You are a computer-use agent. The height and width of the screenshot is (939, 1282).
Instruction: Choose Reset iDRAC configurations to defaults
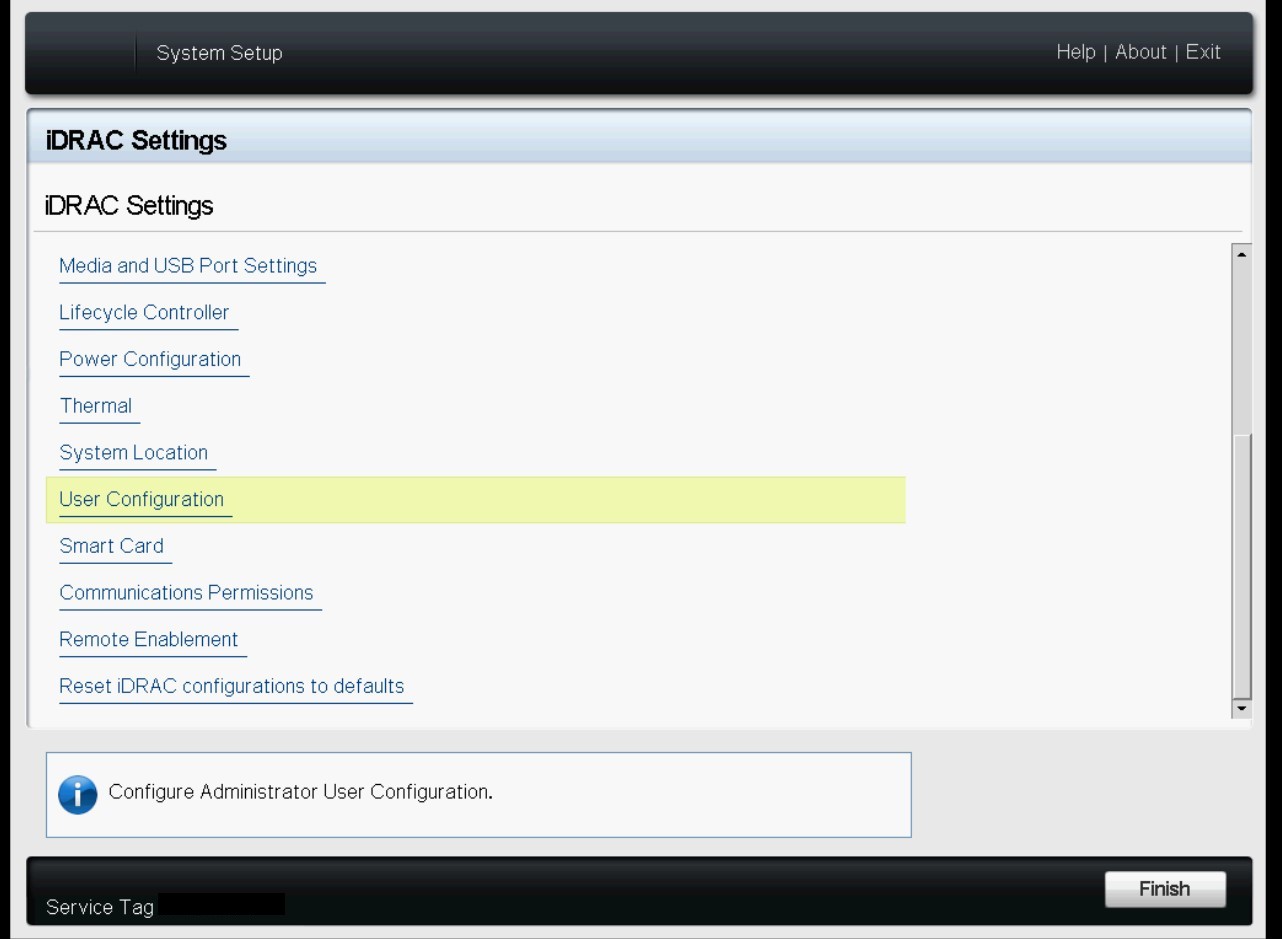(232, 687)
